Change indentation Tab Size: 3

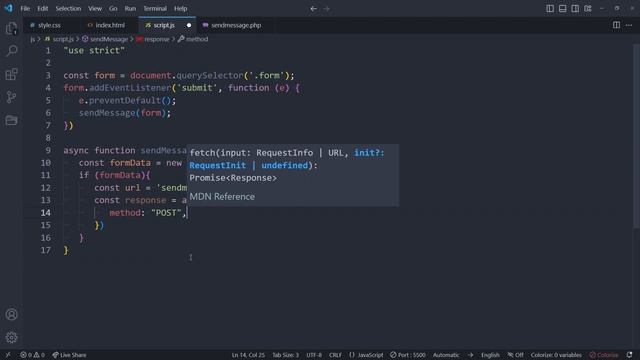(285, 355)
